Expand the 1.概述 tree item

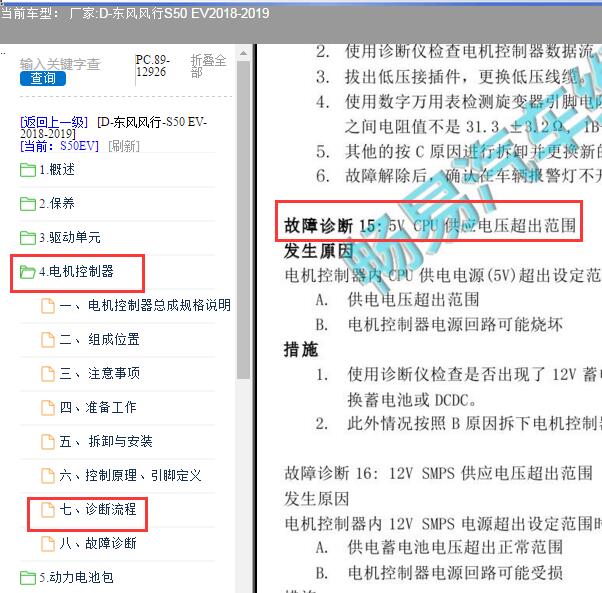pyautogui.click(x=57, y=170)
